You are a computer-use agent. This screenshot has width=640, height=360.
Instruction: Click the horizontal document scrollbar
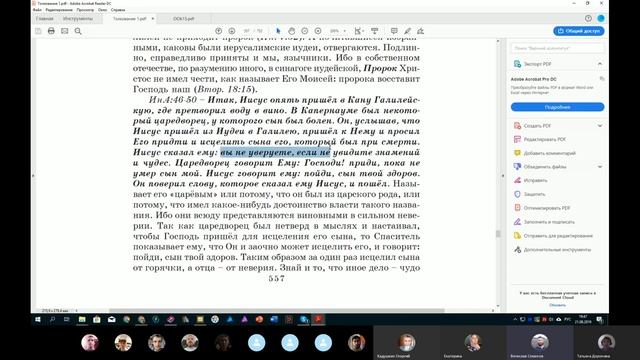[277, 311]
